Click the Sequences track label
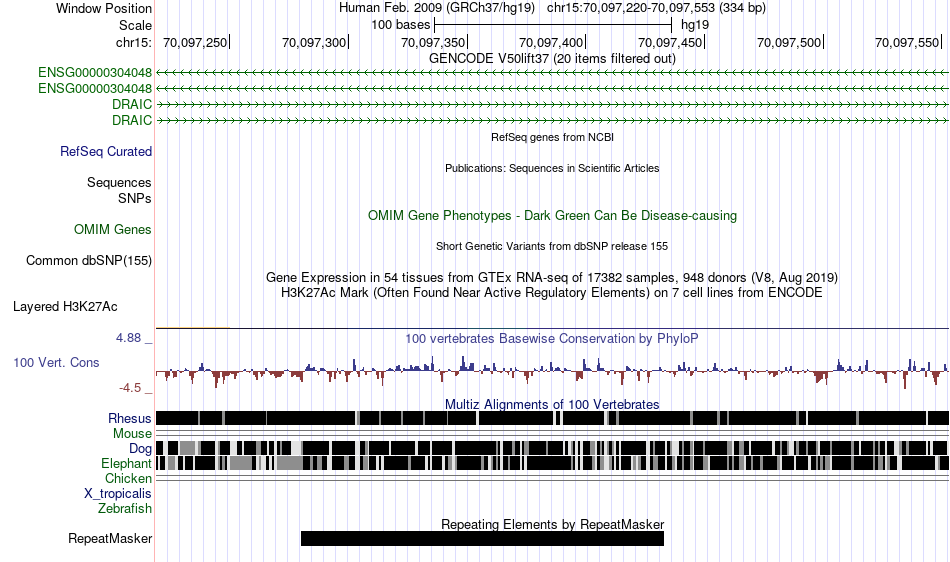 coord(119,182)
